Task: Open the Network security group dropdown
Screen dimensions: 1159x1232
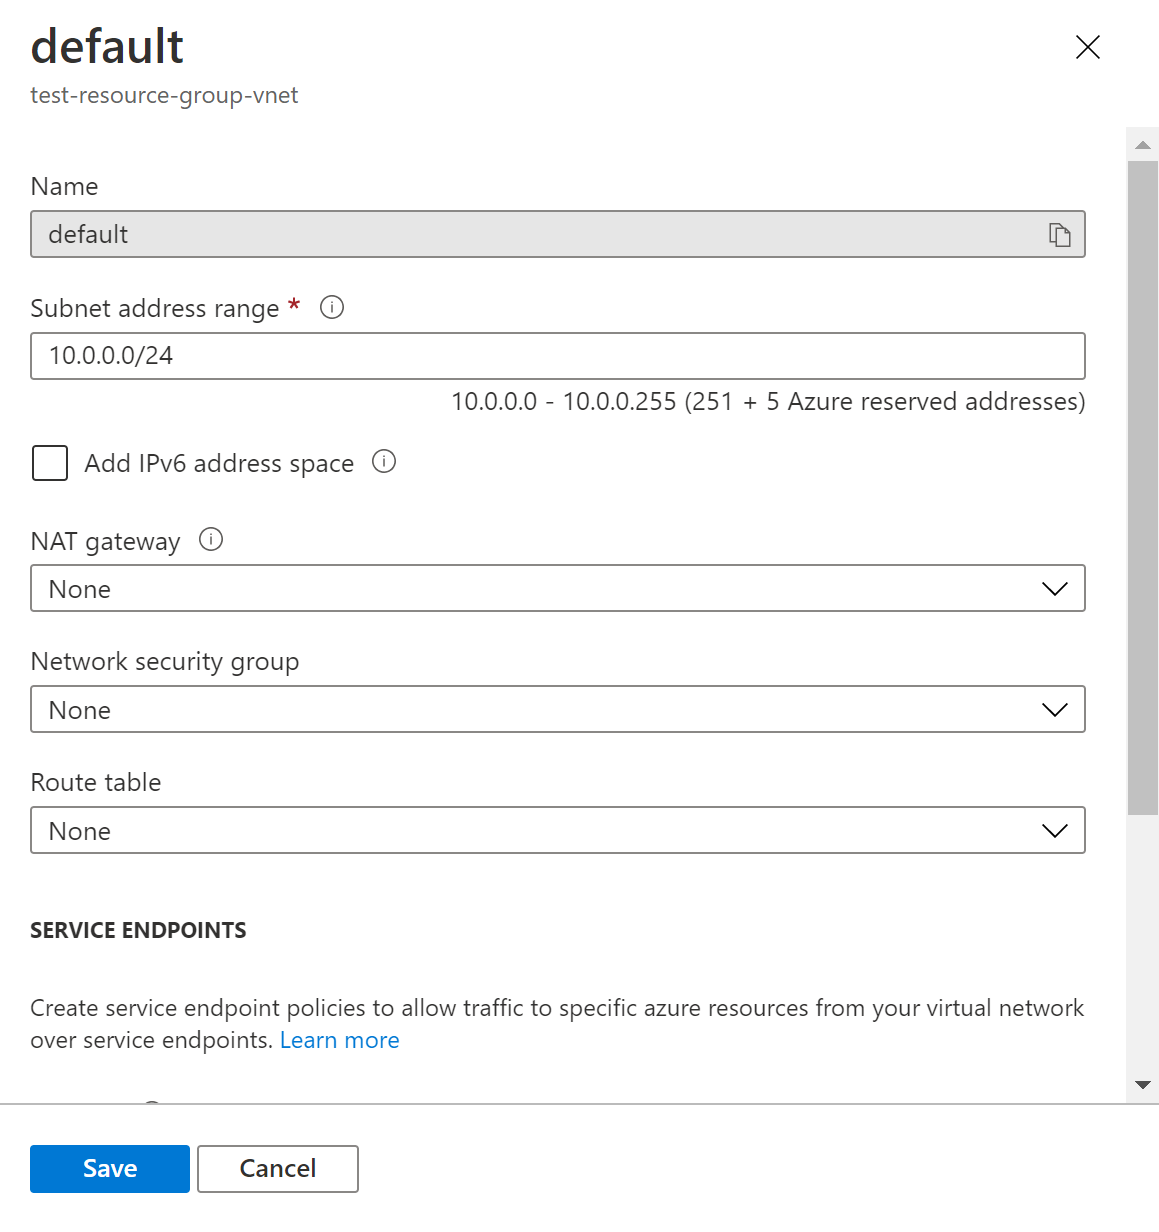Action: pyautogui.click(x=557, y=710)
